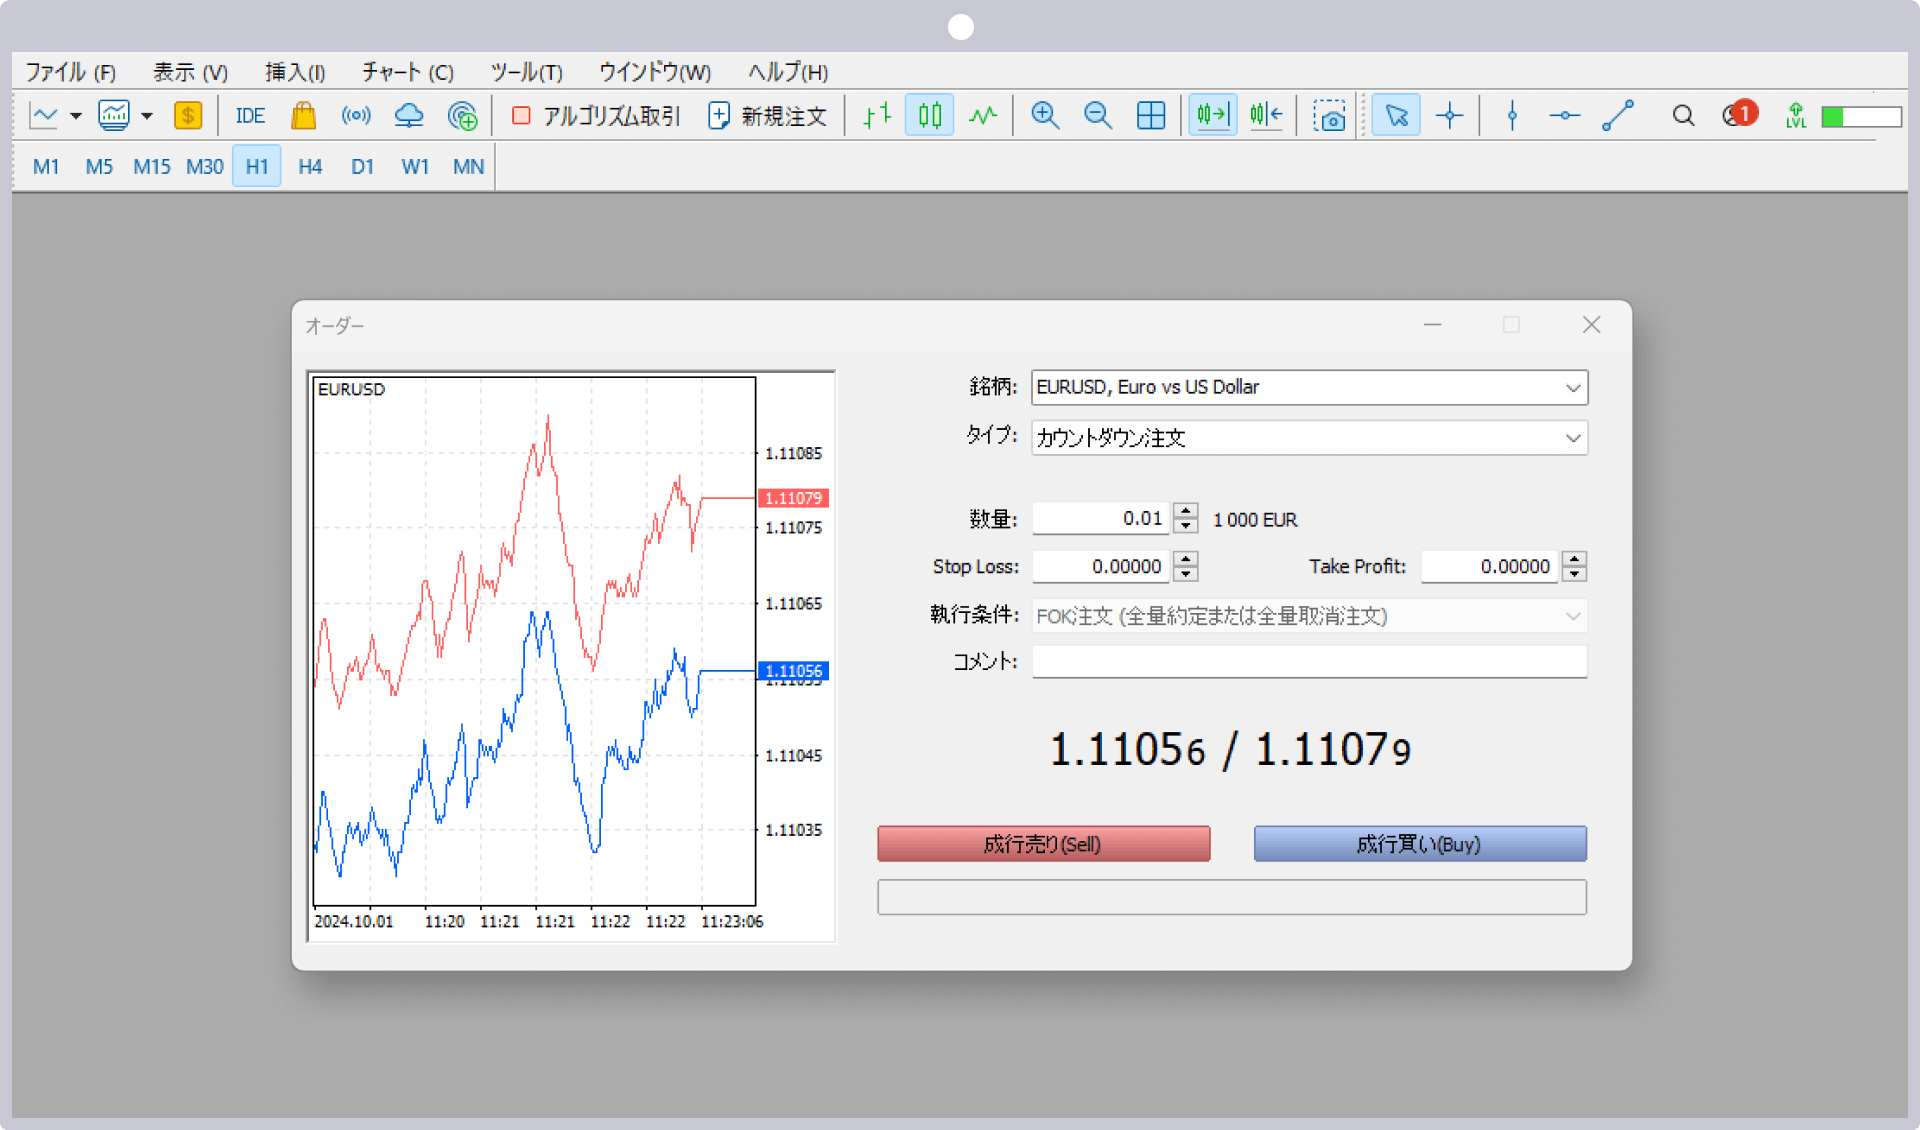Draw a vertical line tool
This screenshot has width=1920, height=1130.
(1512, 116)
